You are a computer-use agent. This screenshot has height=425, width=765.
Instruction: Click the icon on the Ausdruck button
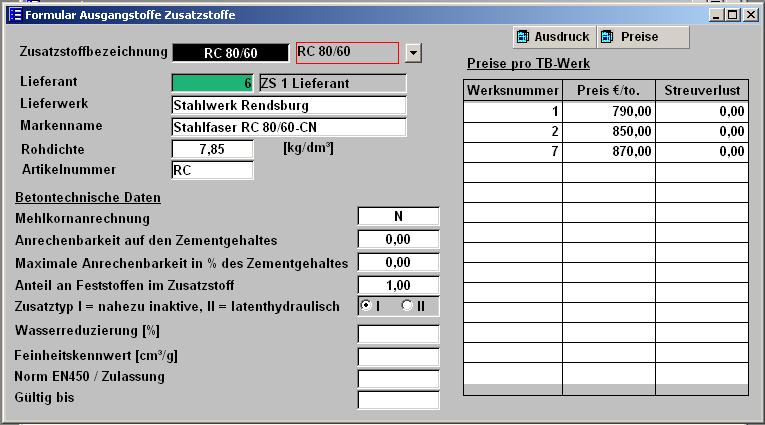(522, 37)
